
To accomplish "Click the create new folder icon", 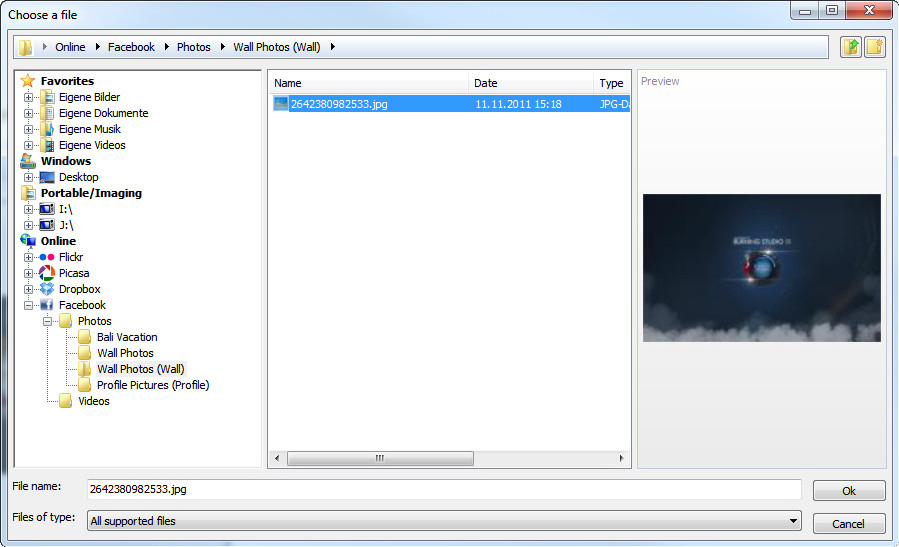I will [x=875, y=47].
